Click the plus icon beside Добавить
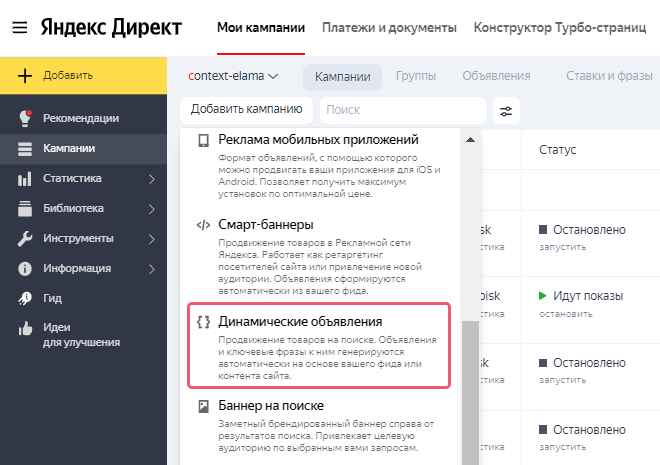Viewport: 660px width, 465px height. point(25,76)
